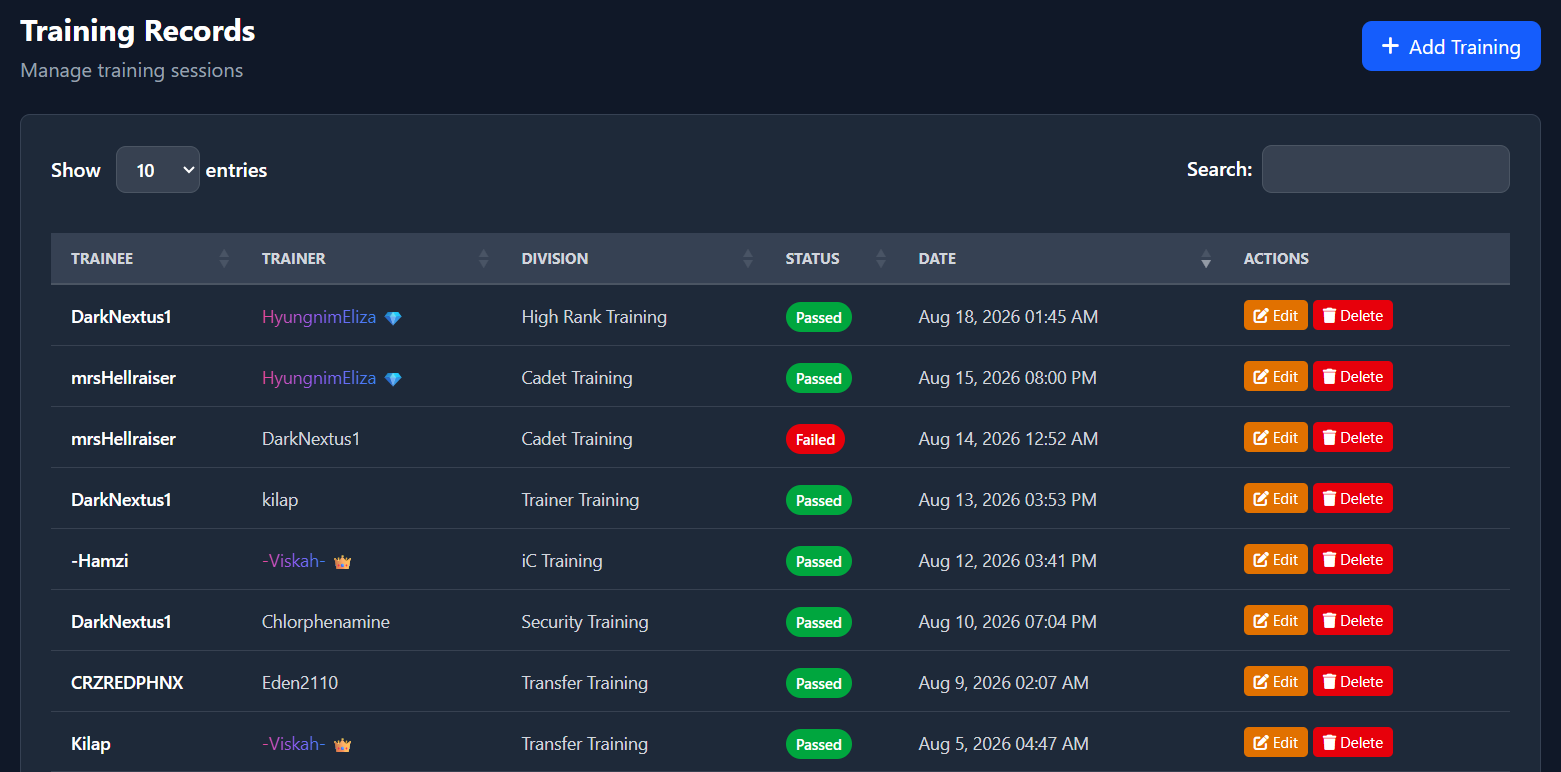Open the entries-per-page dropdown showing 10
The width and height of the screenshot is (1561, 772).
tap(158, 170)
